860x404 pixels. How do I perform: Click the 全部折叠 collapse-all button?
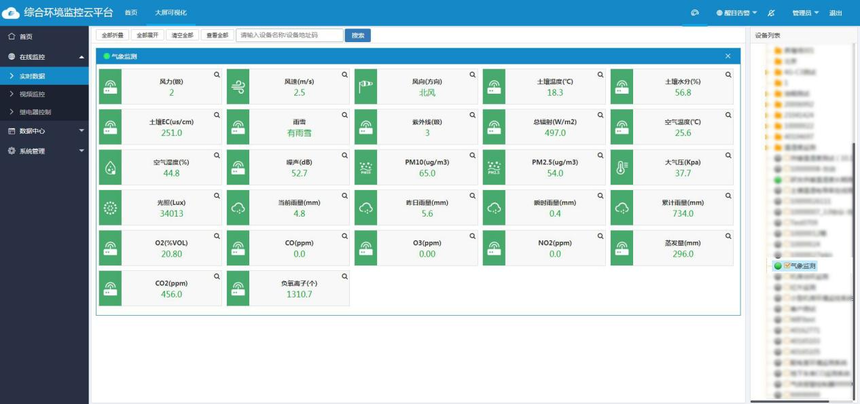tap(112, 35)
